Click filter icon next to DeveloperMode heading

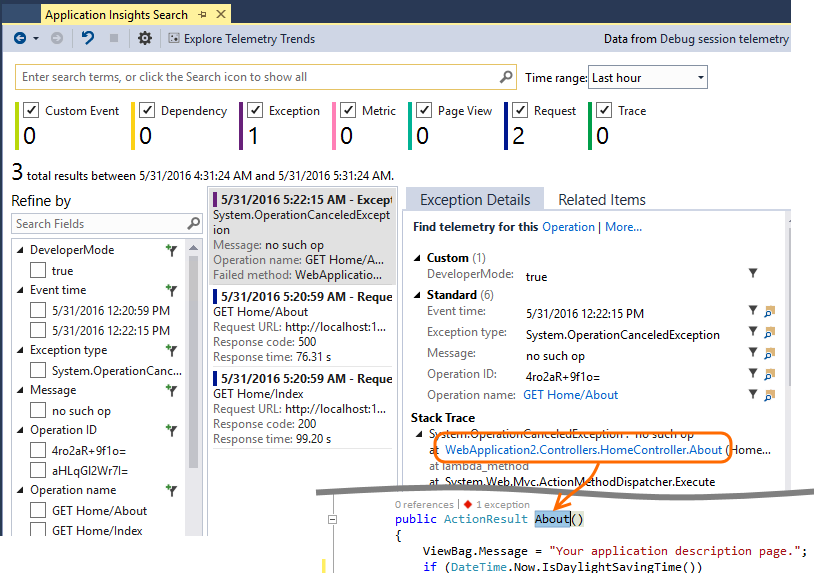[171, 250]
